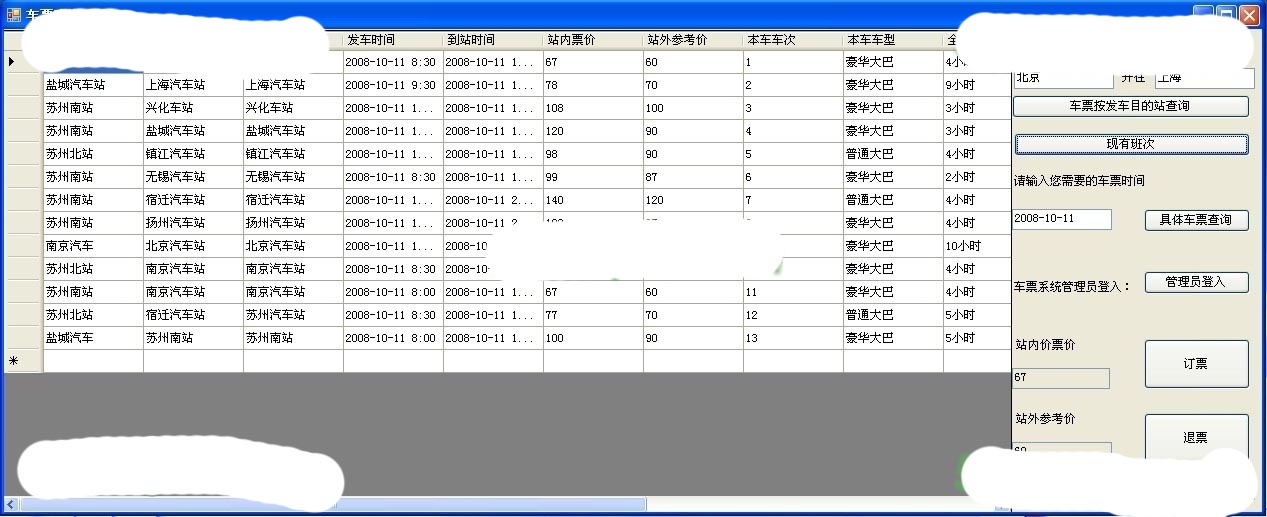This screenshot has height=517, width=1267.
Task: Open the 管理员登入 admin login
Action: tap(1196, 282)
